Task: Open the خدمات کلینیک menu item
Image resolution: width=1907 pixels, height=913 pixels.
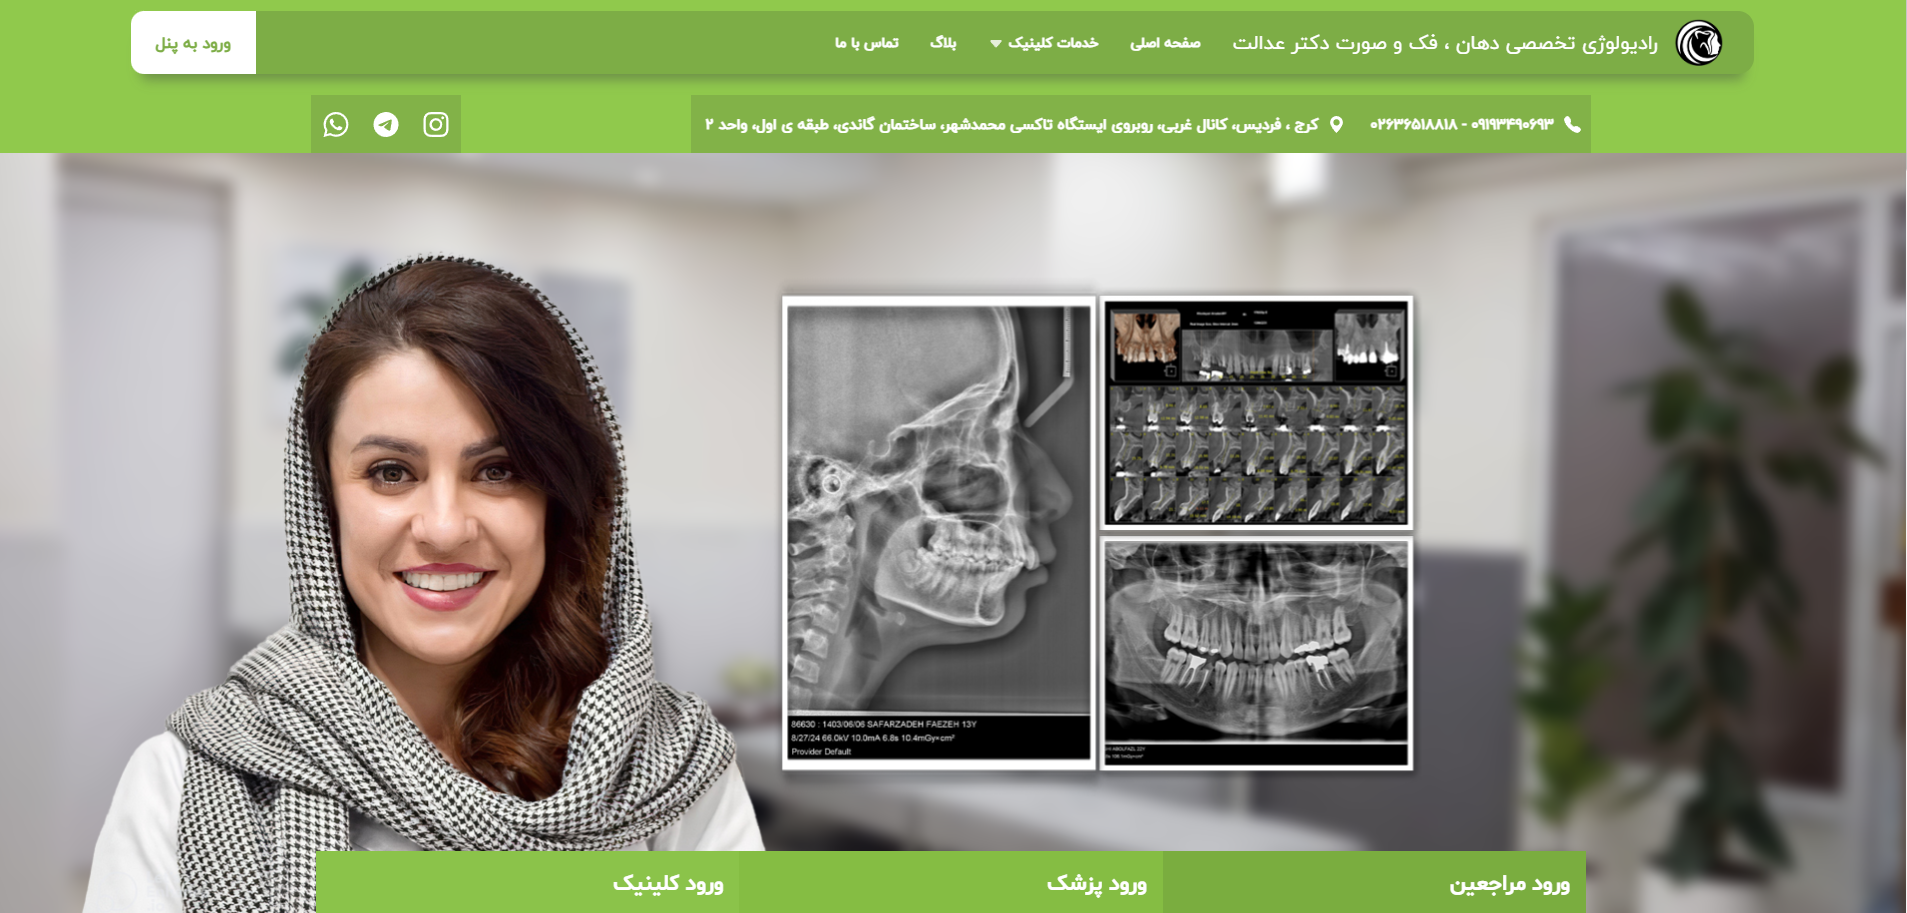Action: (x=1053, y=43)
